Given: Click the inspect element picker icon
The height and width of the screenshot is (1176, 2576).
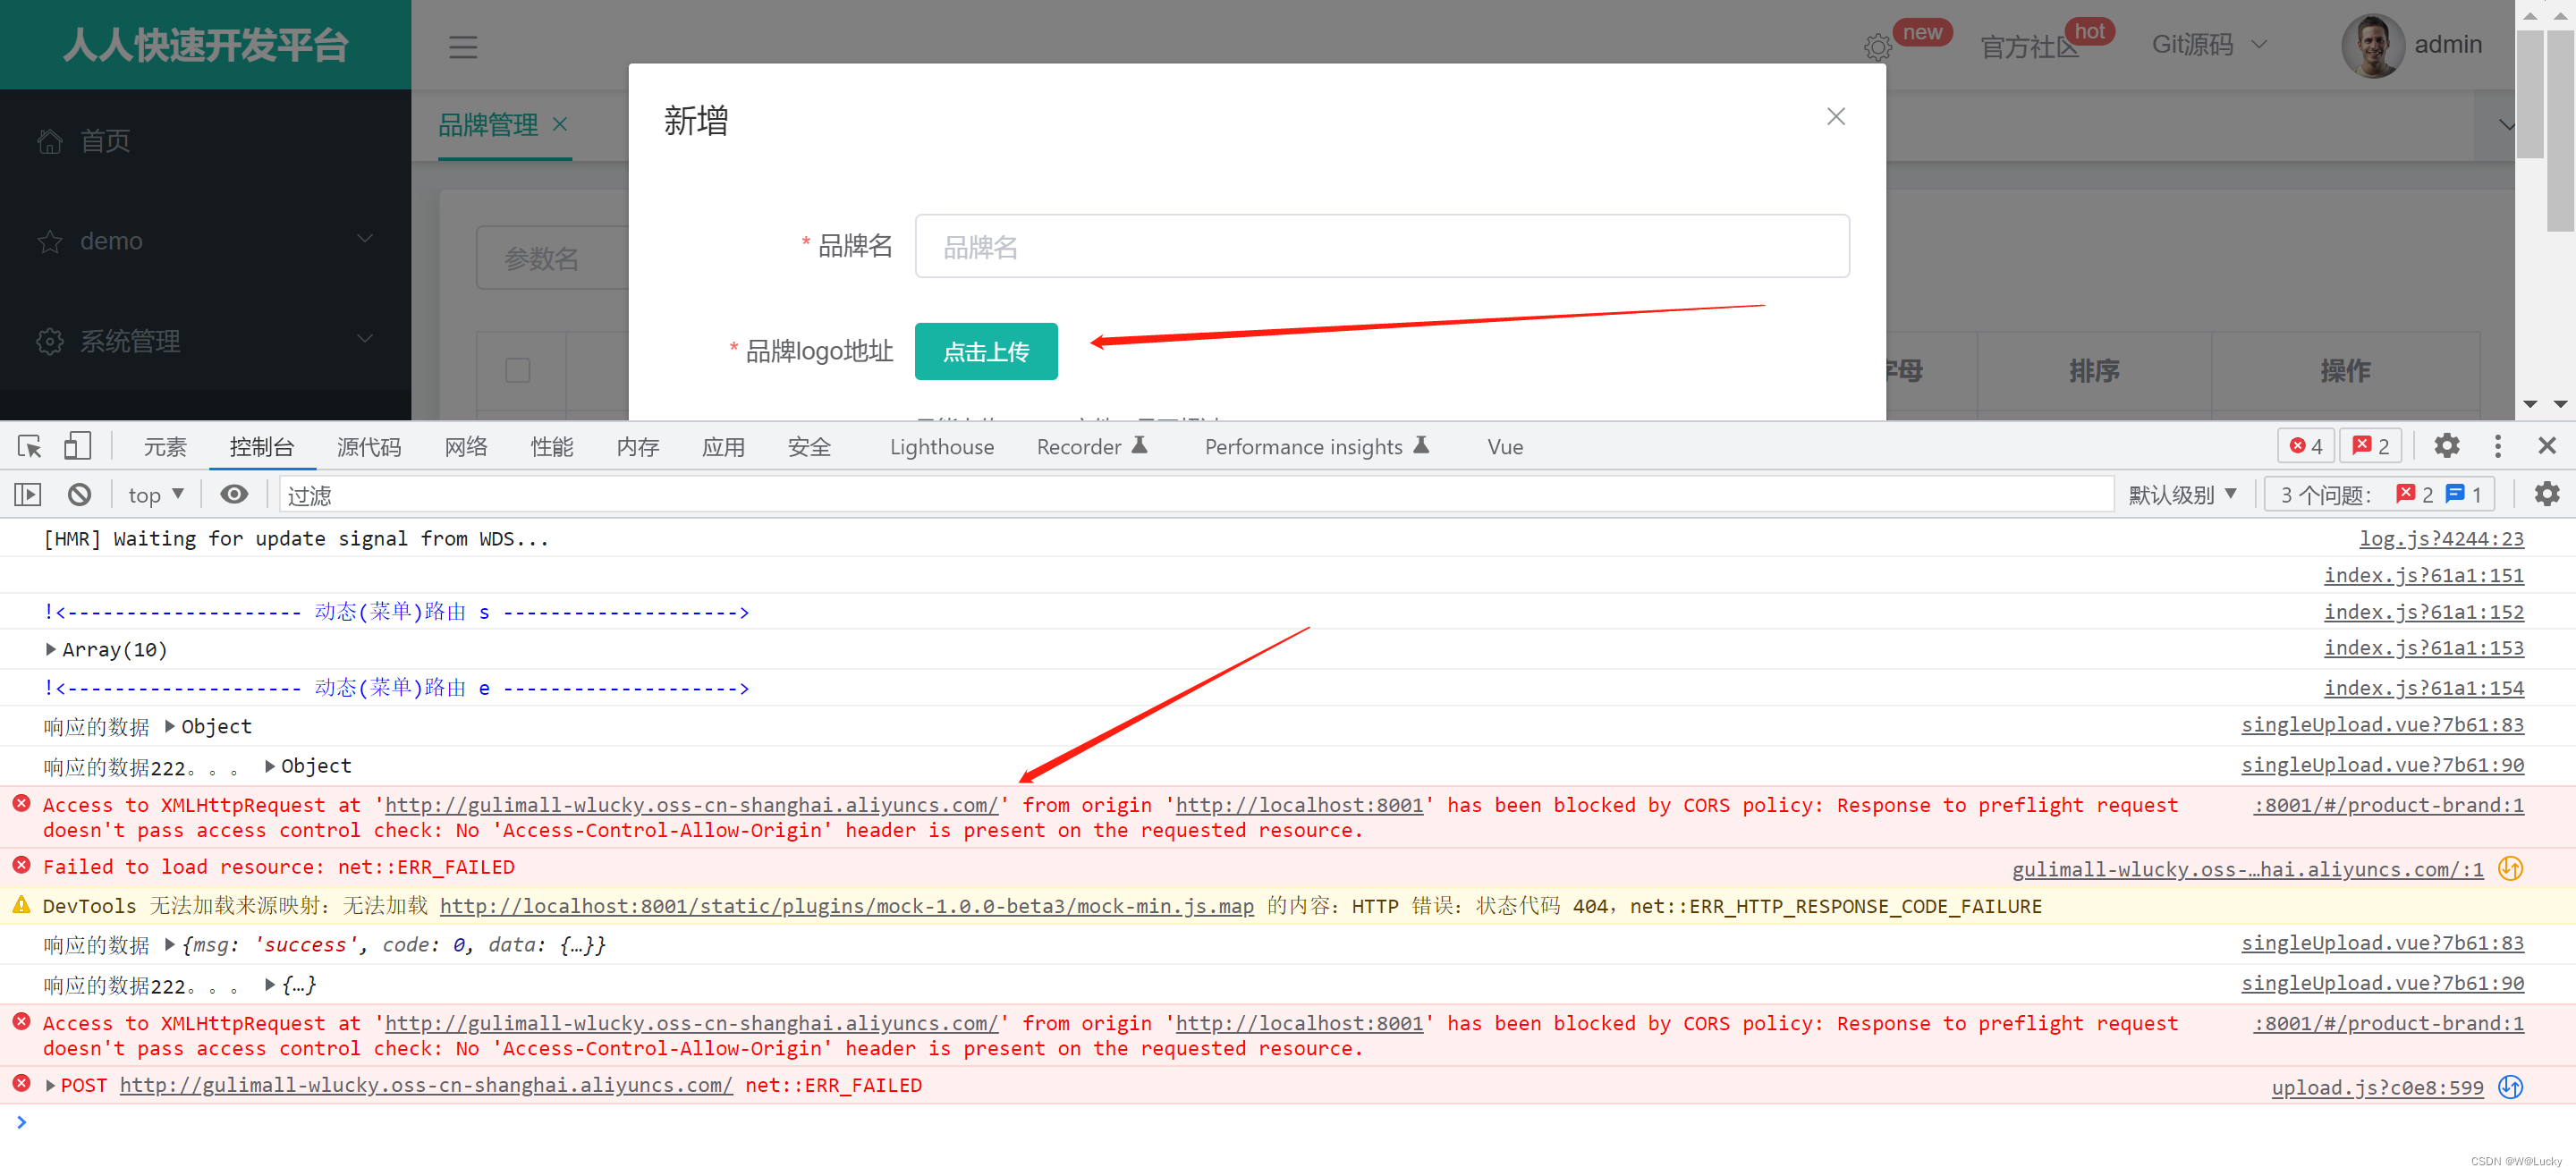Looking at the screenshot, I should click(30, 447).
